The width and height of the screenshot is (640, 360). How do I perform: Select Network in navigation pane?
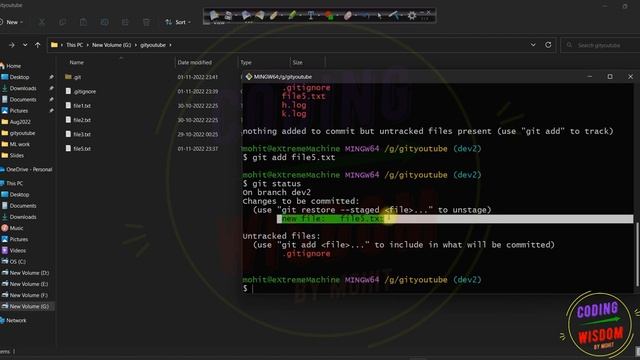tap(13, 320)
